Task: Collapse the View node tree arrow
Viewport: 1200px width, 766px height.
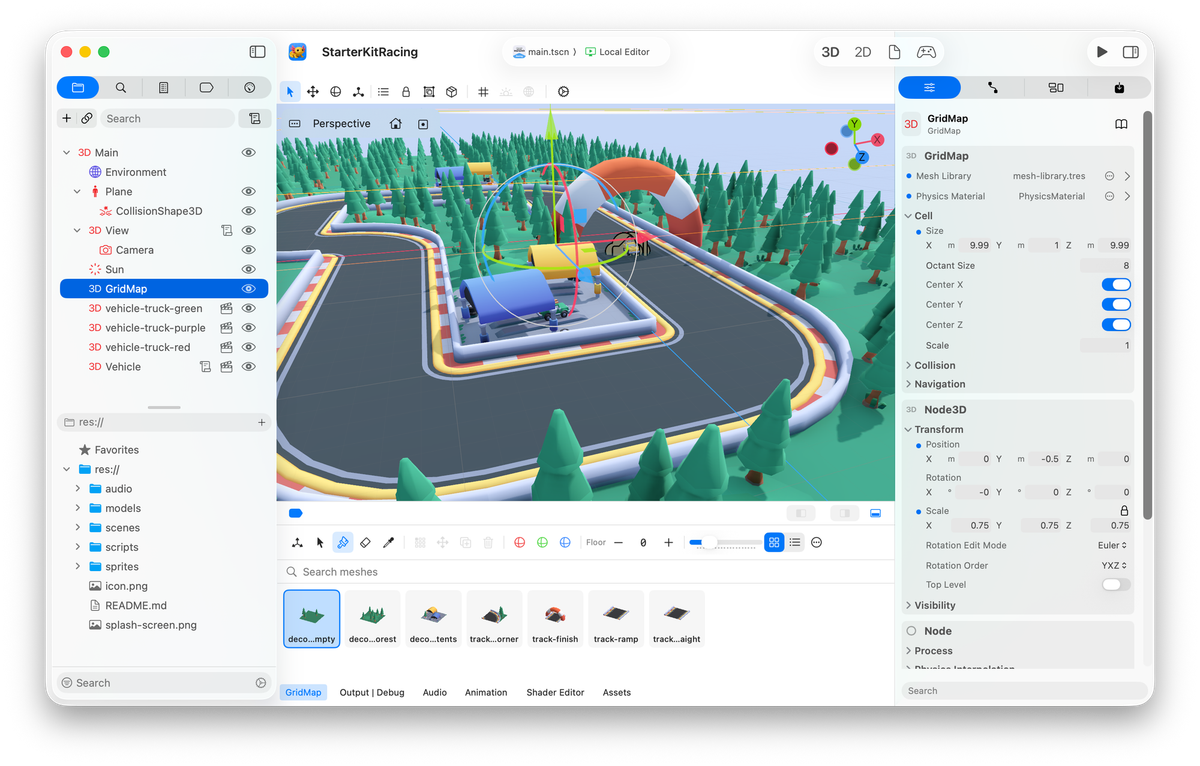Action: point(78,231)
